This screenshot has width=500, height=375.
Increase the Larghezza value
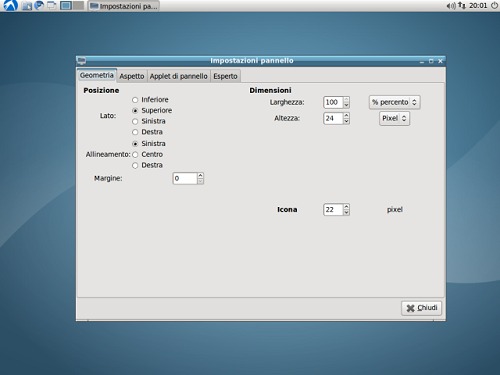click(x=346, y=99)
